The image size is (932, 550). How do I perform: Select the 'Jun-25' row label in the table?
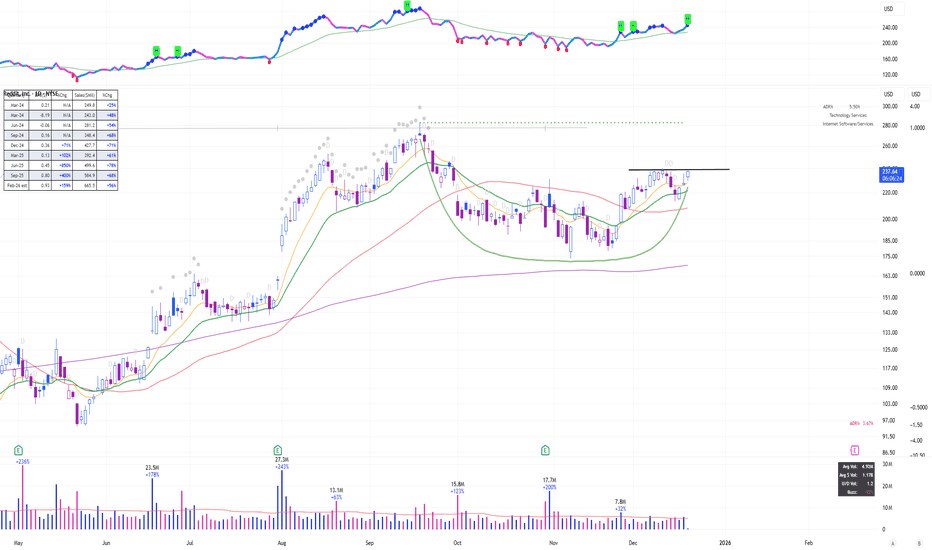17,165
